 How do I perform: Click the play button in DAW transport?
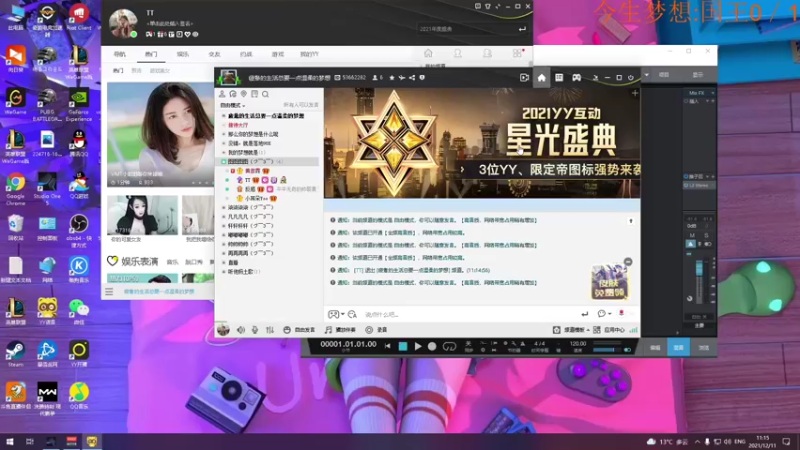[x=418, y=346]
